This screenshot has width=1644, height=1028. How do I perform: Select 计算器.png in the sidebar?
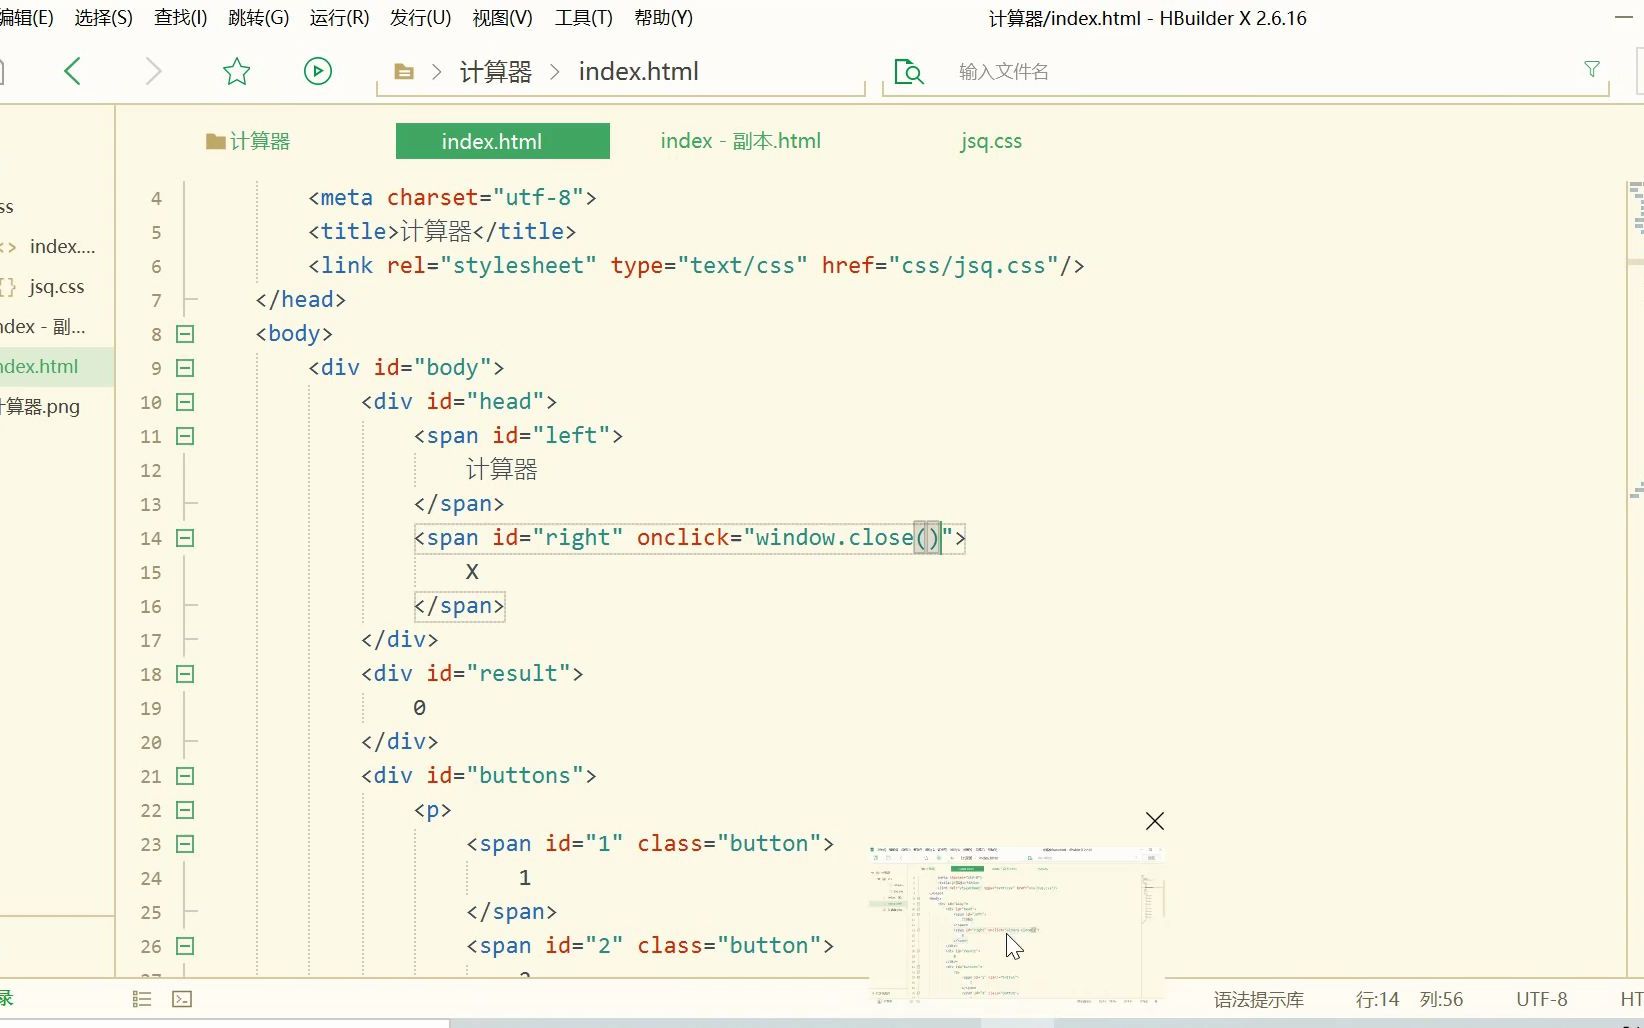40,407
